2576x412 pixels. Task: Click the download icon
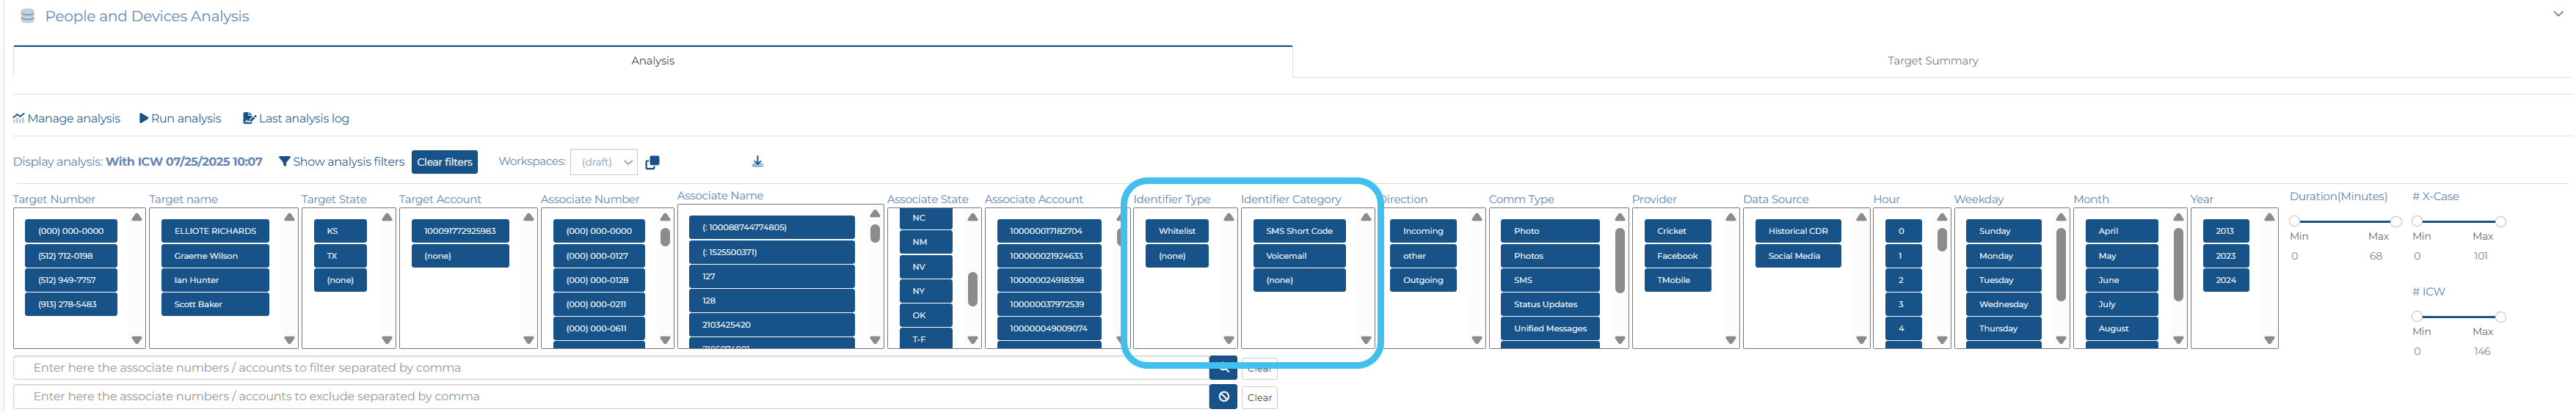pos(757,161)
